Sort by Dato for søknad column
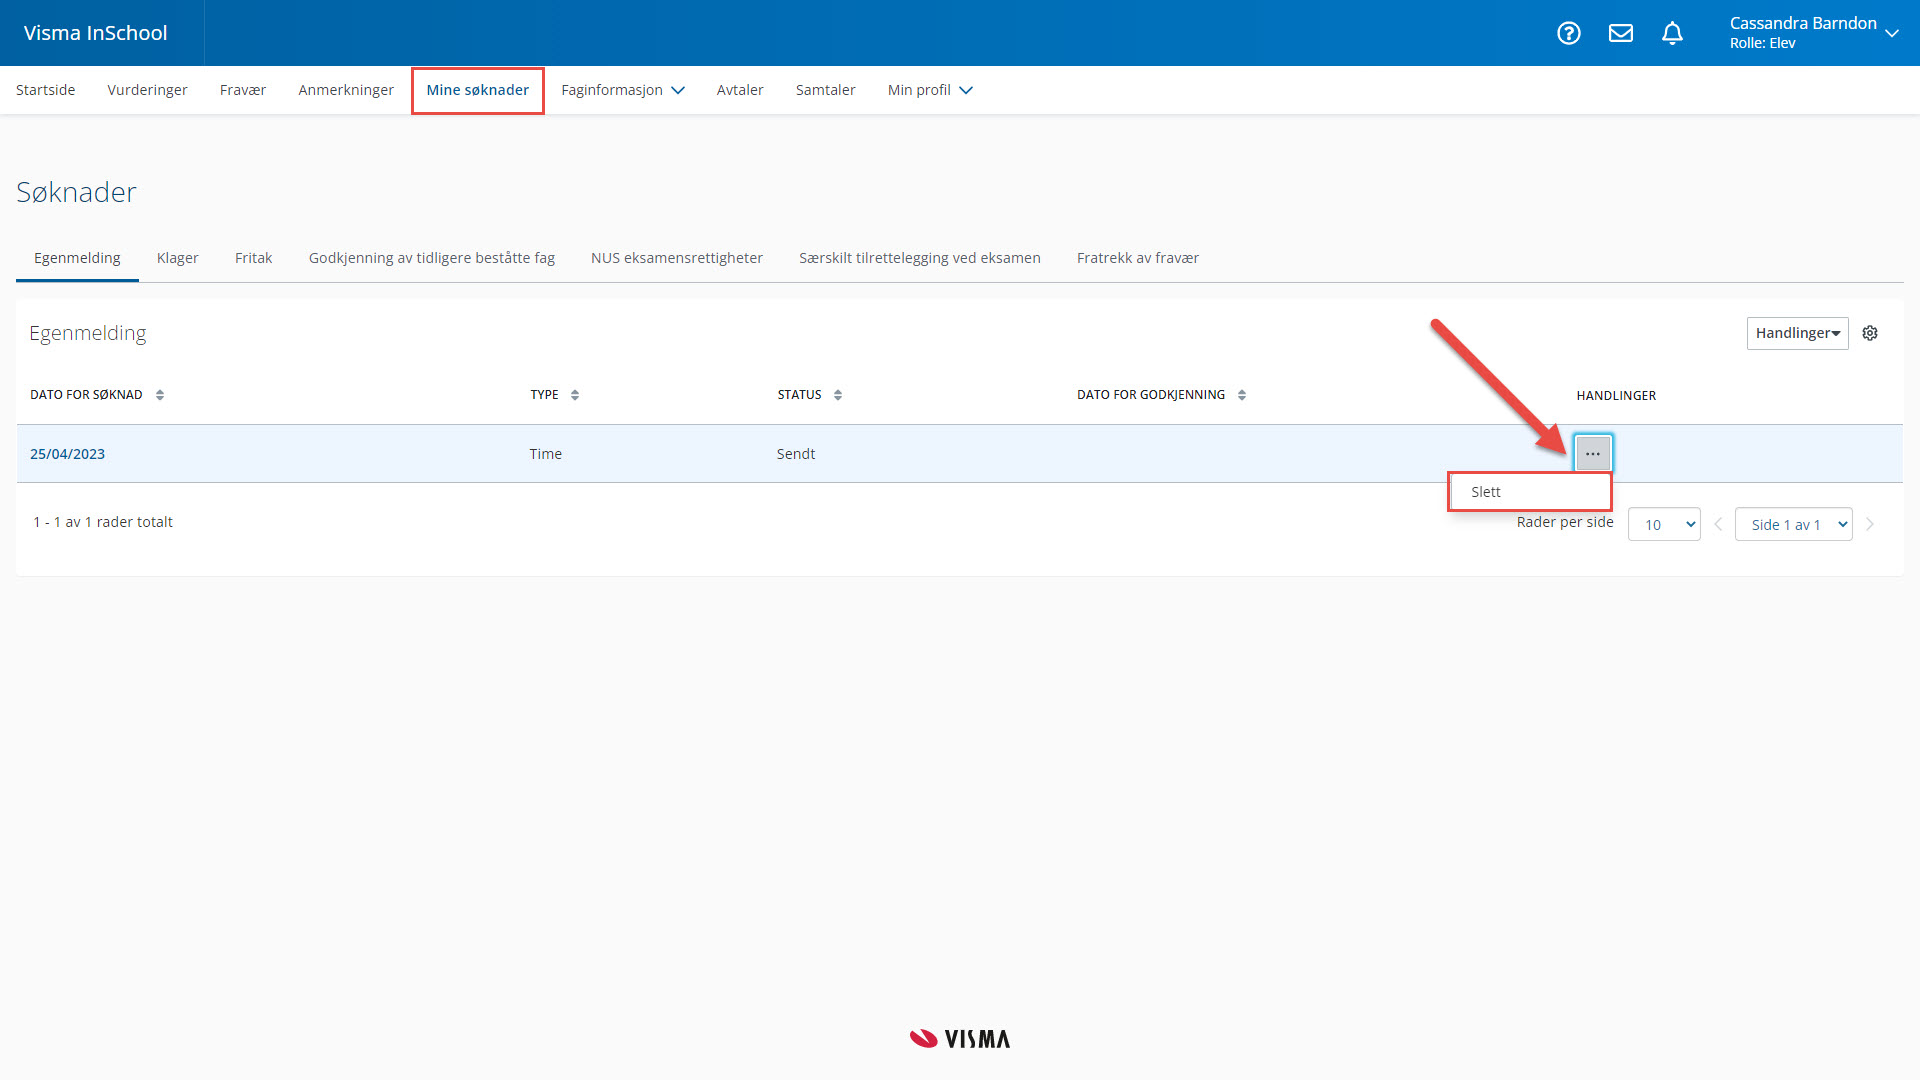Image resolution: width=1920 pixels, height=1080 pixels. point(160,395)
